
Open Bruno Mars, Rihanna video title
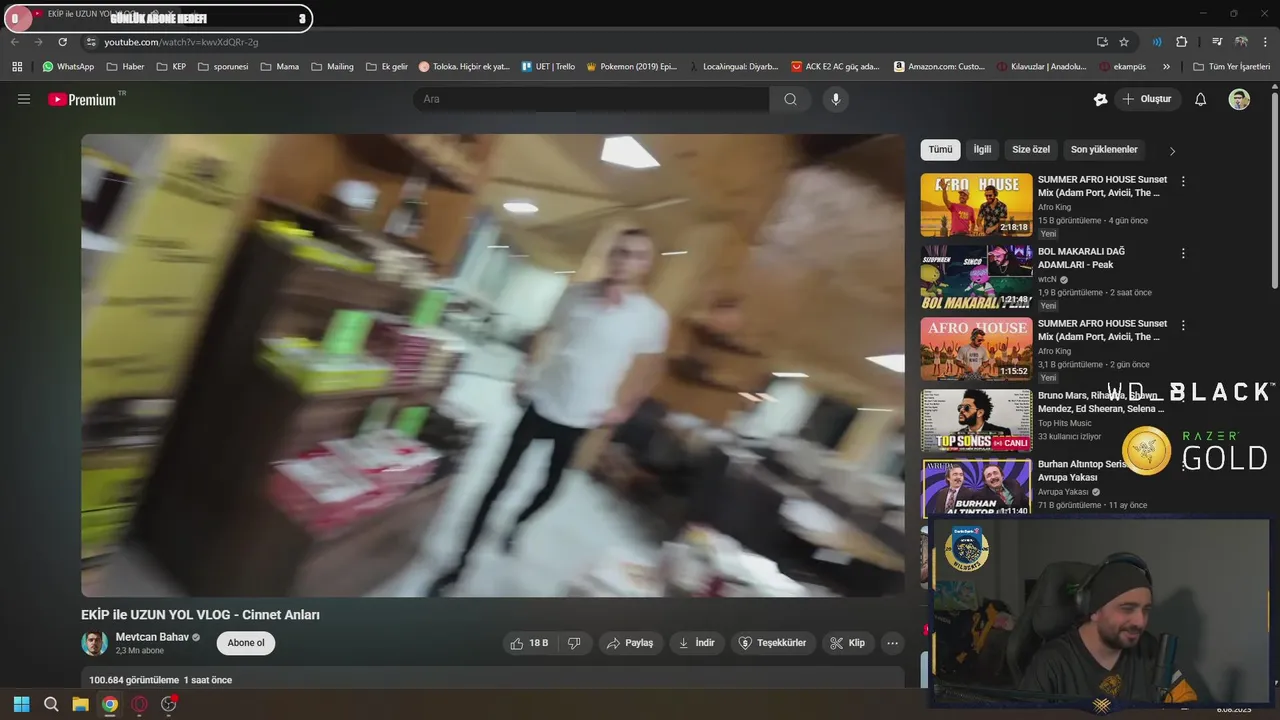pyautogui.click(x=1100, y=402)
